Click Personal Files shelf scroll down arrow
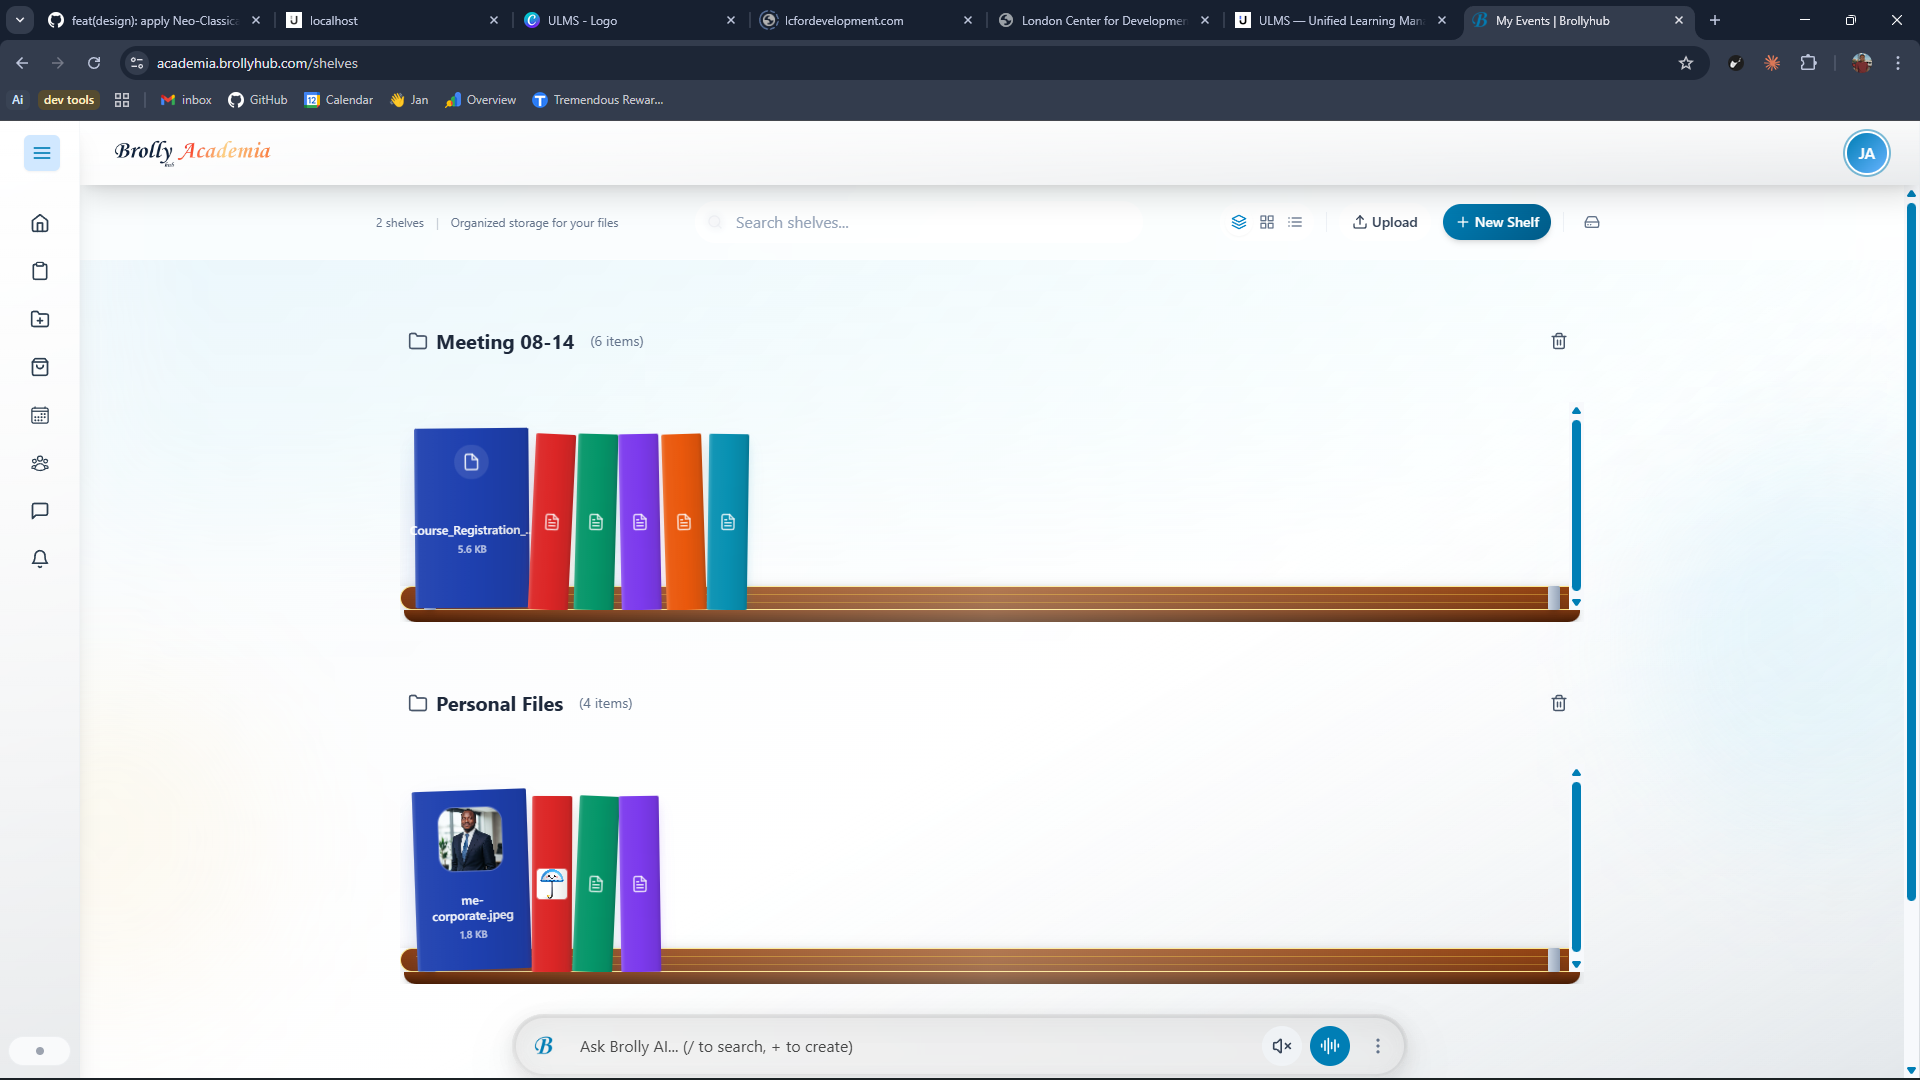 (x=1576, y=964)
